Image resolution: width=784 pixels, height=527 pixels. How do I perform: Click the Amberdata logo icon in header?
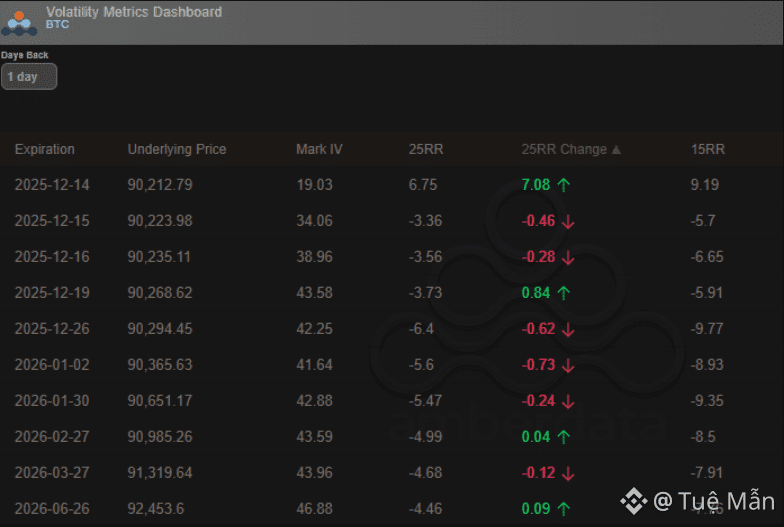click(x=20, y=20)
